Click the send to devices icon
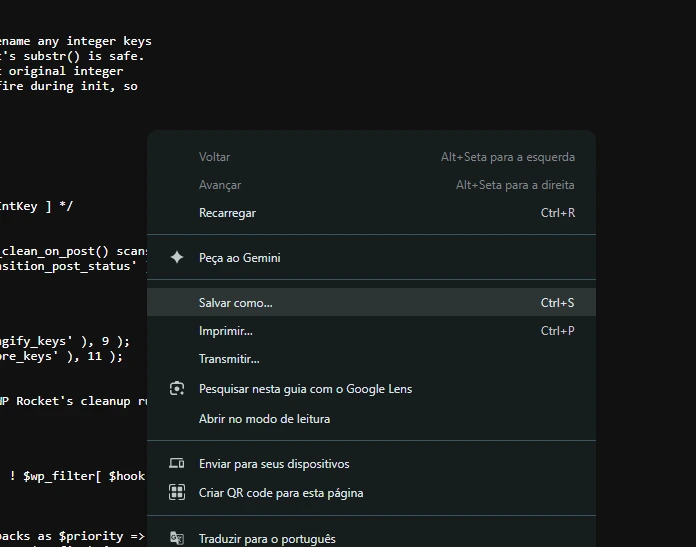The image size is (696, 547). [x=177, y=463]
